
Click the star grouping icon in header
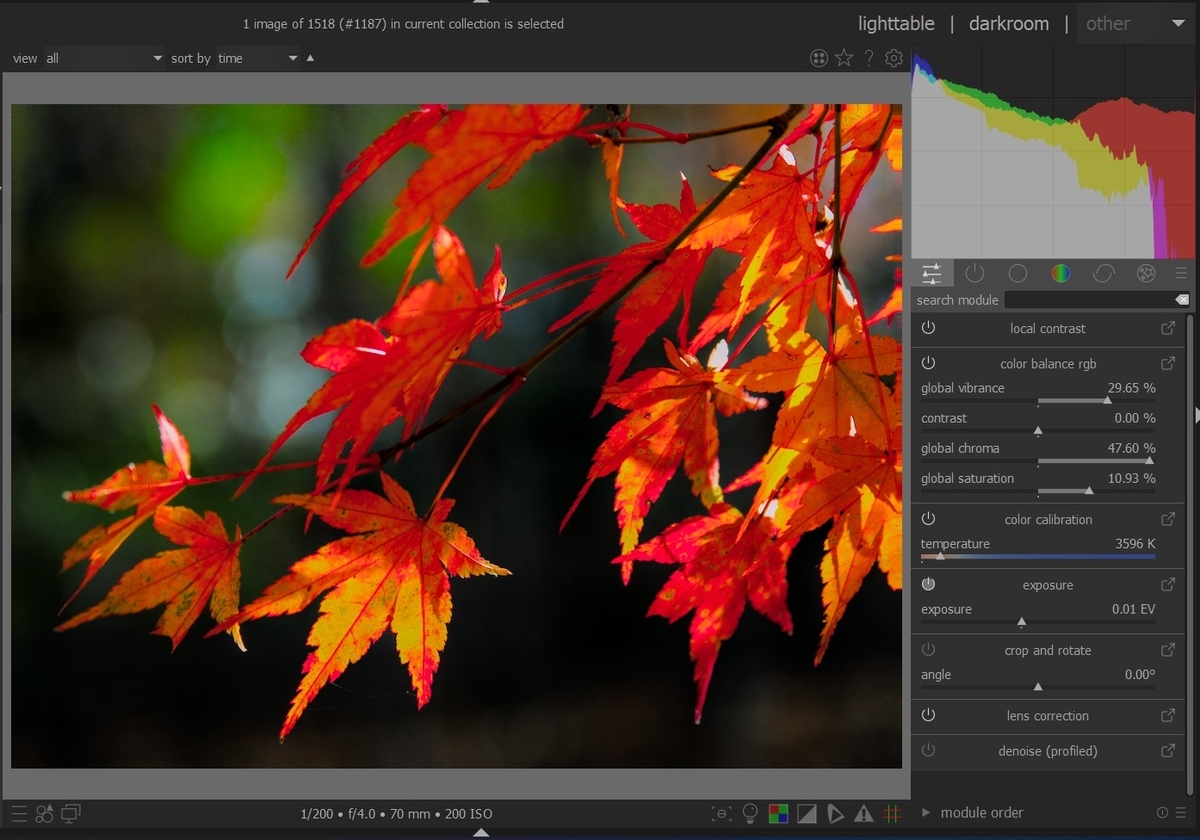pyautogui.click(x=844, y=58)
